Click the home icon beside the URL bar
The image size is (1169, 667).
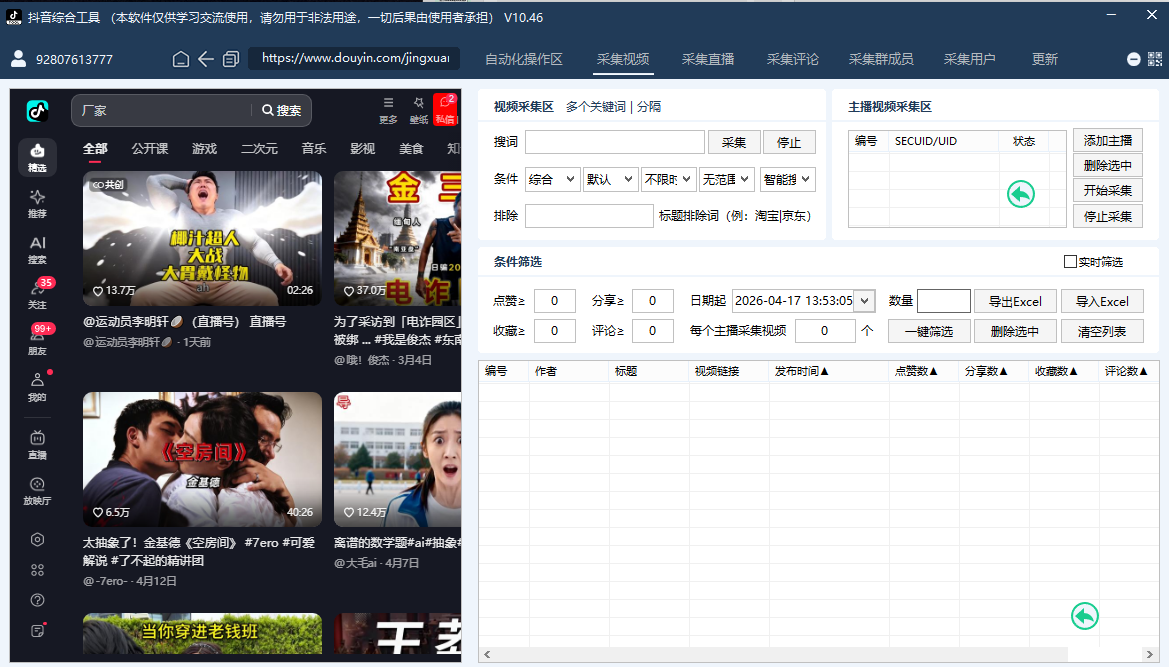[180, 59]
